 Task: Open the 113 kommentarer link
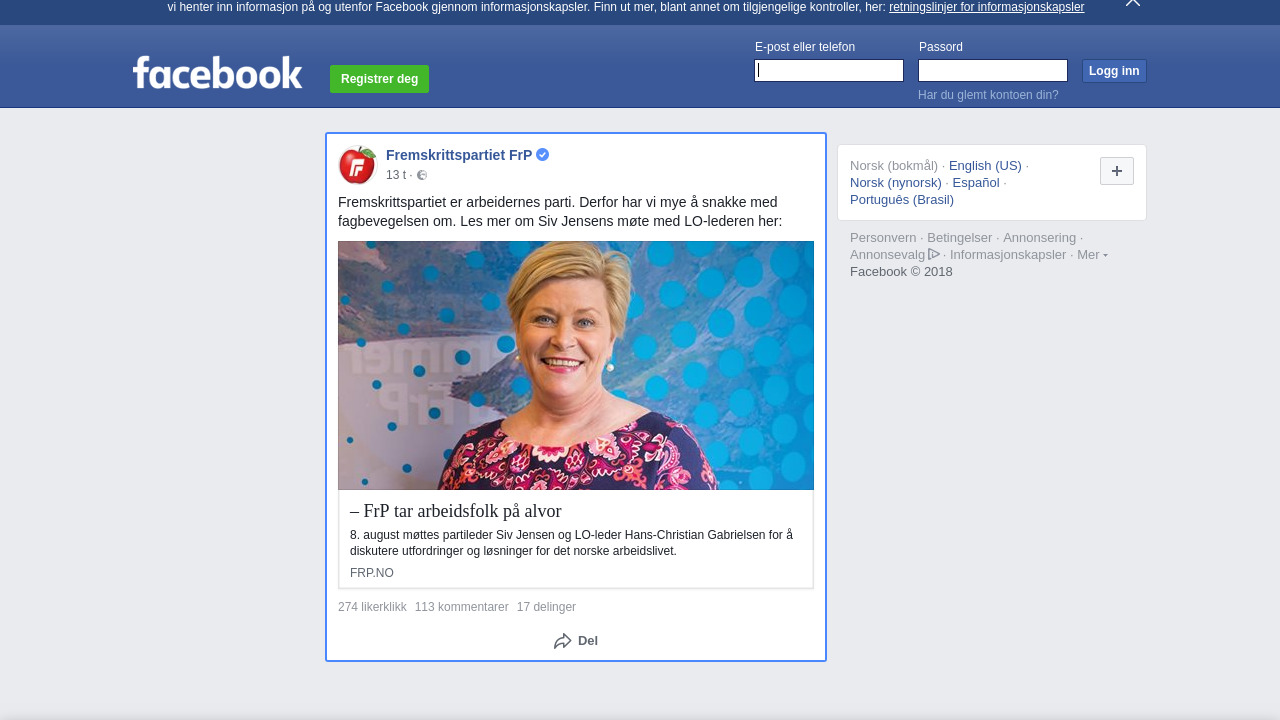pos(461,607)
